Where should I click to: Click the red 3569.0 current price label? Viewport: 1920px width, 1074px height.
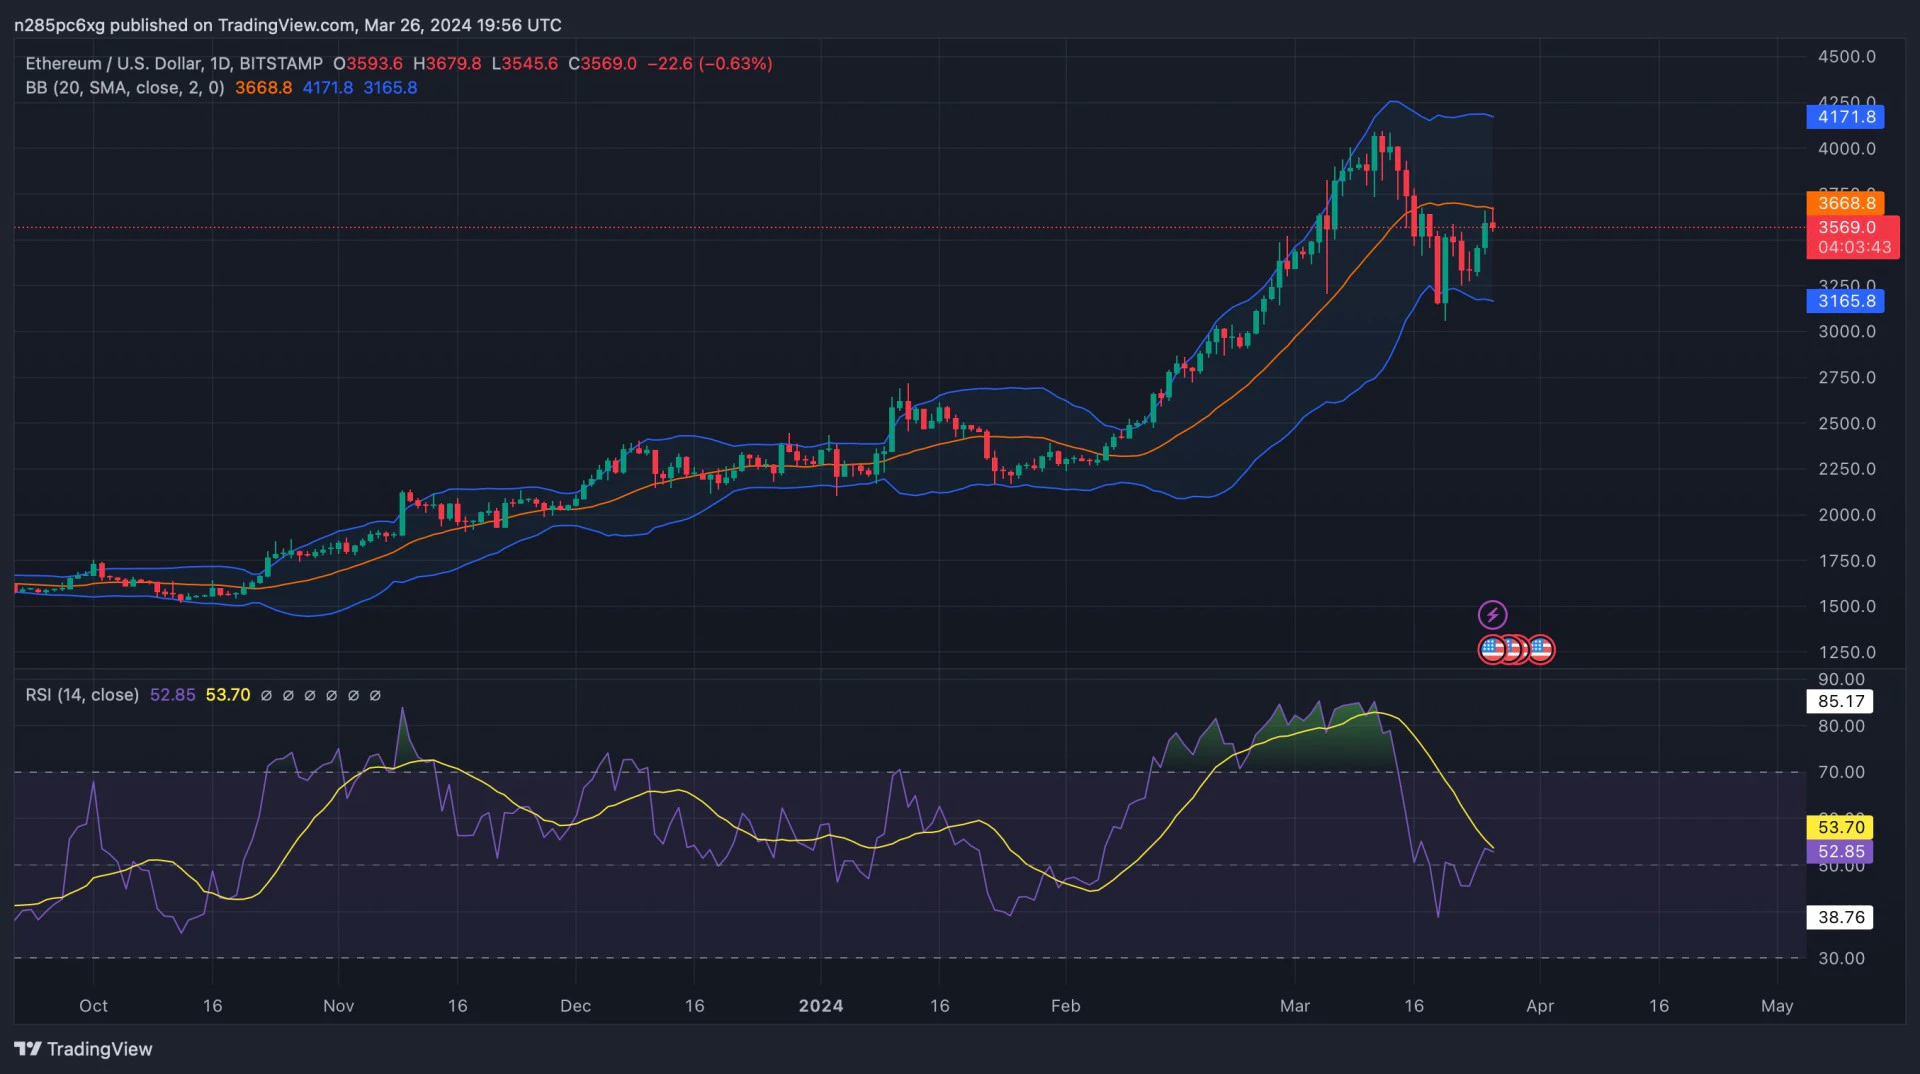pyautogui.click(x=1851, y=228)
